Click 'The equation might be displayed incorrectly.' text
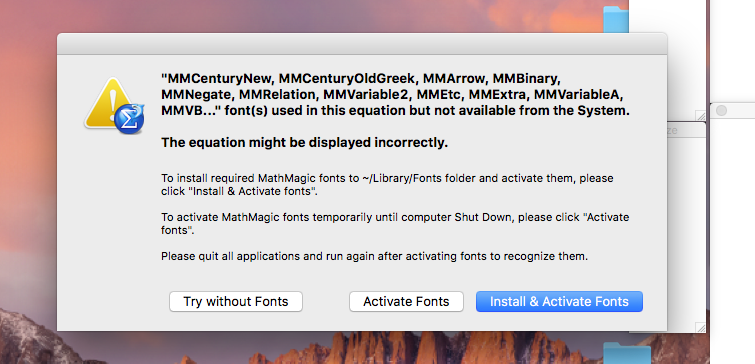The height and width of the screenshot is (364, 755). click(304, 143)
